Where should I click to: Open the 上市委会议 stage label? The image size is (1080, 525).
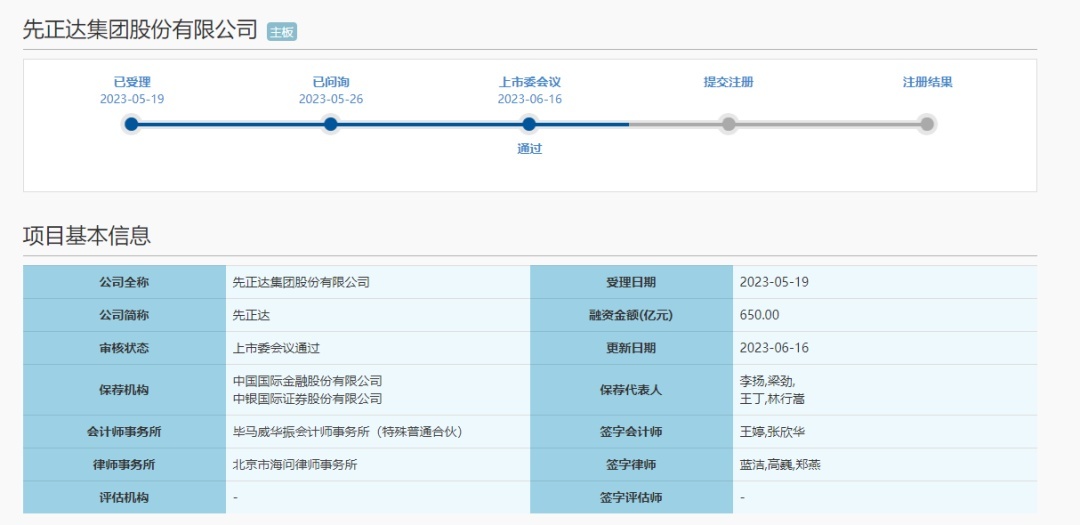tap(529, 82)
